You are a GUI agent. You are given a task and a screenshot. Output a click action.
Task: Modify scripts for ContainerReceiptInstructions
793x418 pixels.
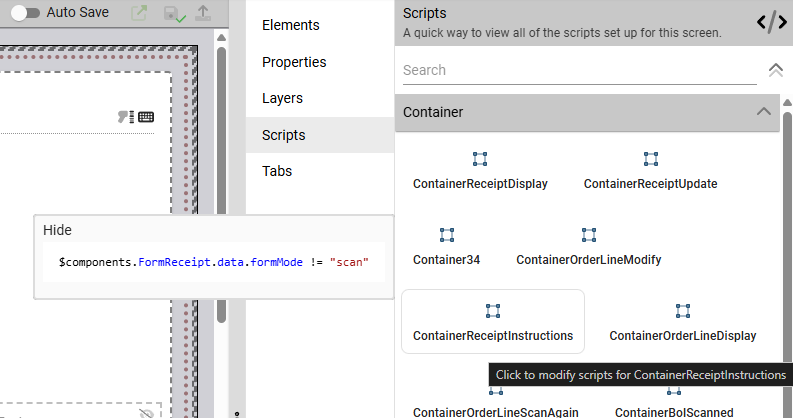[x=492, y=321]
